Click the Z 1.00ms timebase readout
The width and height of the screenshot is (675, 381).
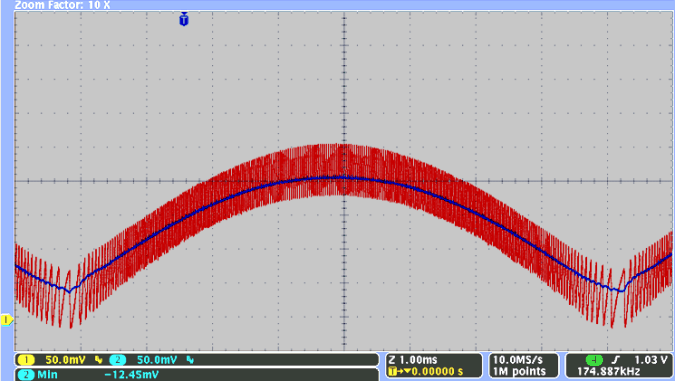(x=413, y=360)
